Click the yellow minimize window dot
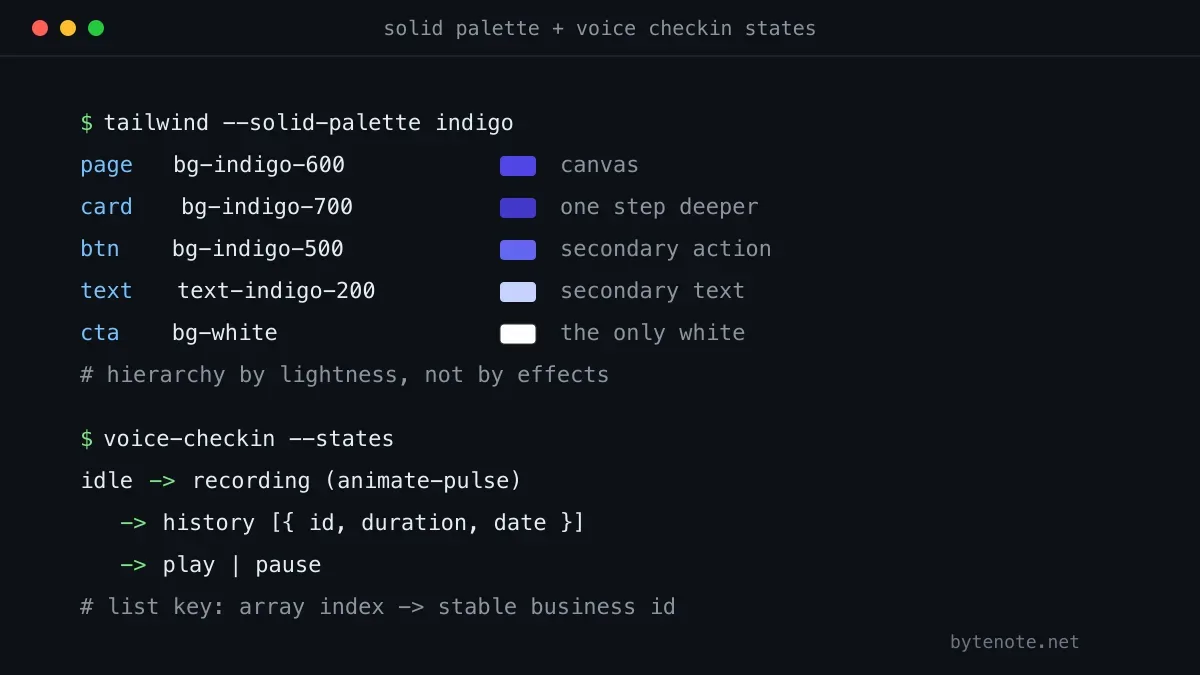Viewport: 1200px width, 675px height. point(68,28)
